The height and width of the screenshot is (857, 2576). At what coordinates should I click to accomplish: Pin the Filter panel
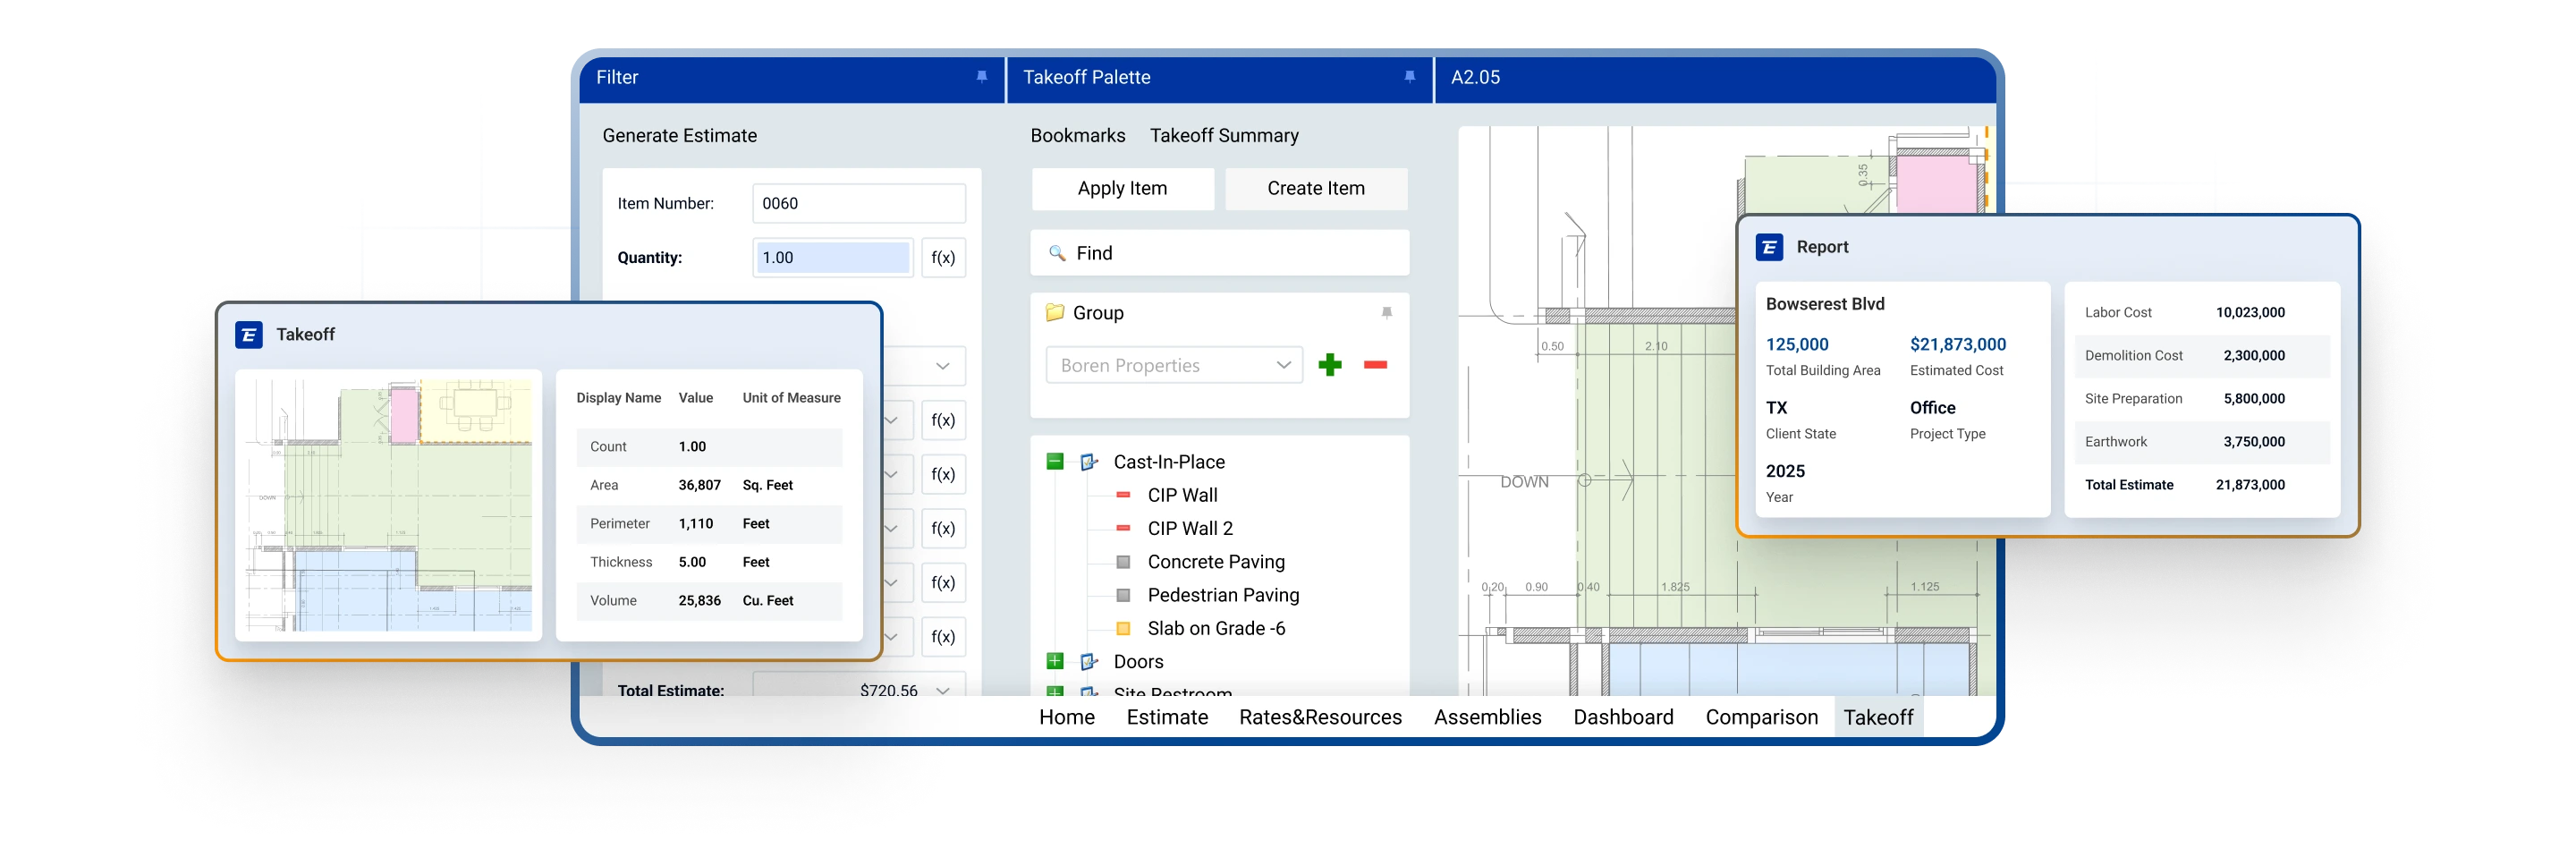[x=981, y=77]
